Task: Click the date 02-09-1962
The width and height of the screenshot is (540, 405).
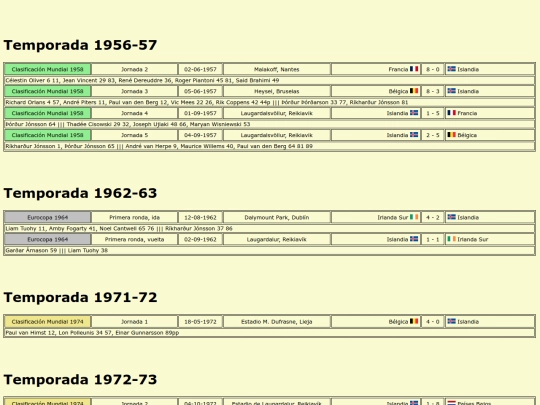Action: [x=200, y=239]
